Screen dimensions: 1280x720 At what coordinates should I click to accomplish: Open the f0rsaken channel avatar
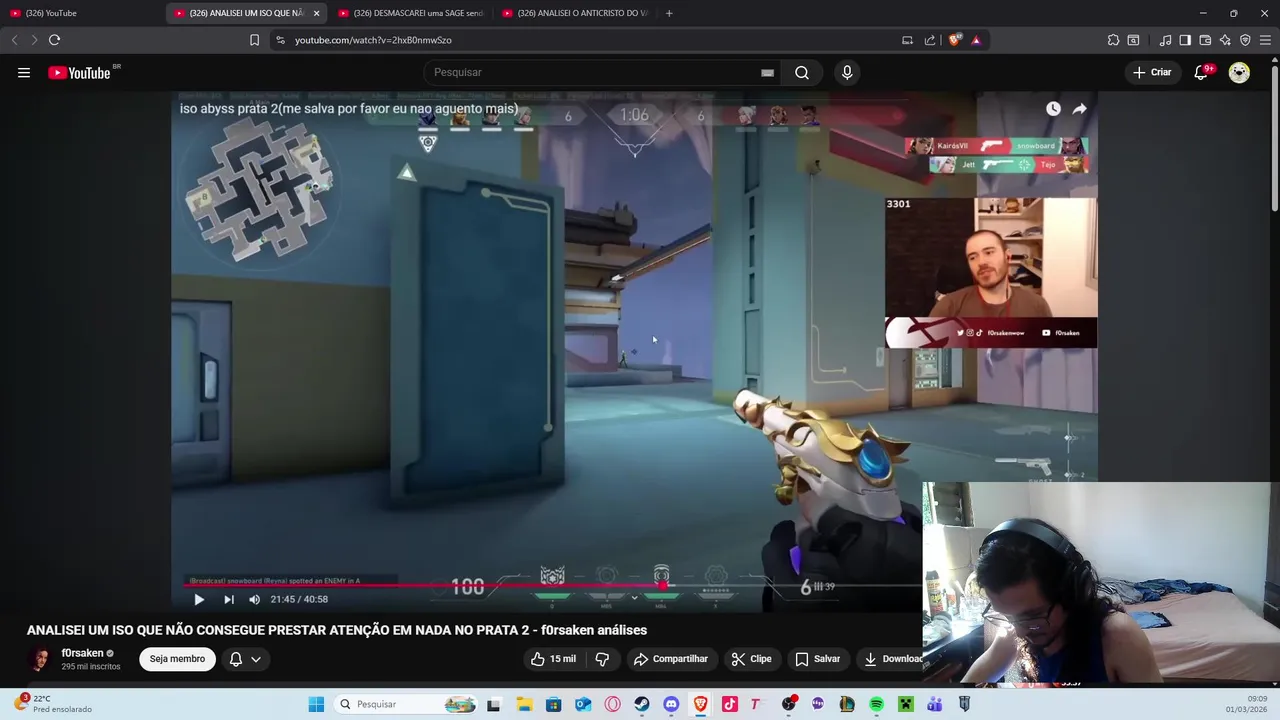(x=40, y=659)
